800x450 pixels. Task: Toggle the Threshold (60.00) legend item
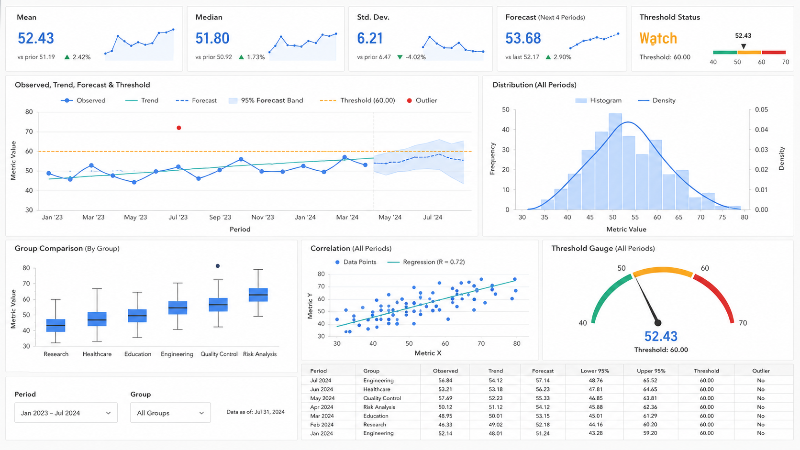358,101
